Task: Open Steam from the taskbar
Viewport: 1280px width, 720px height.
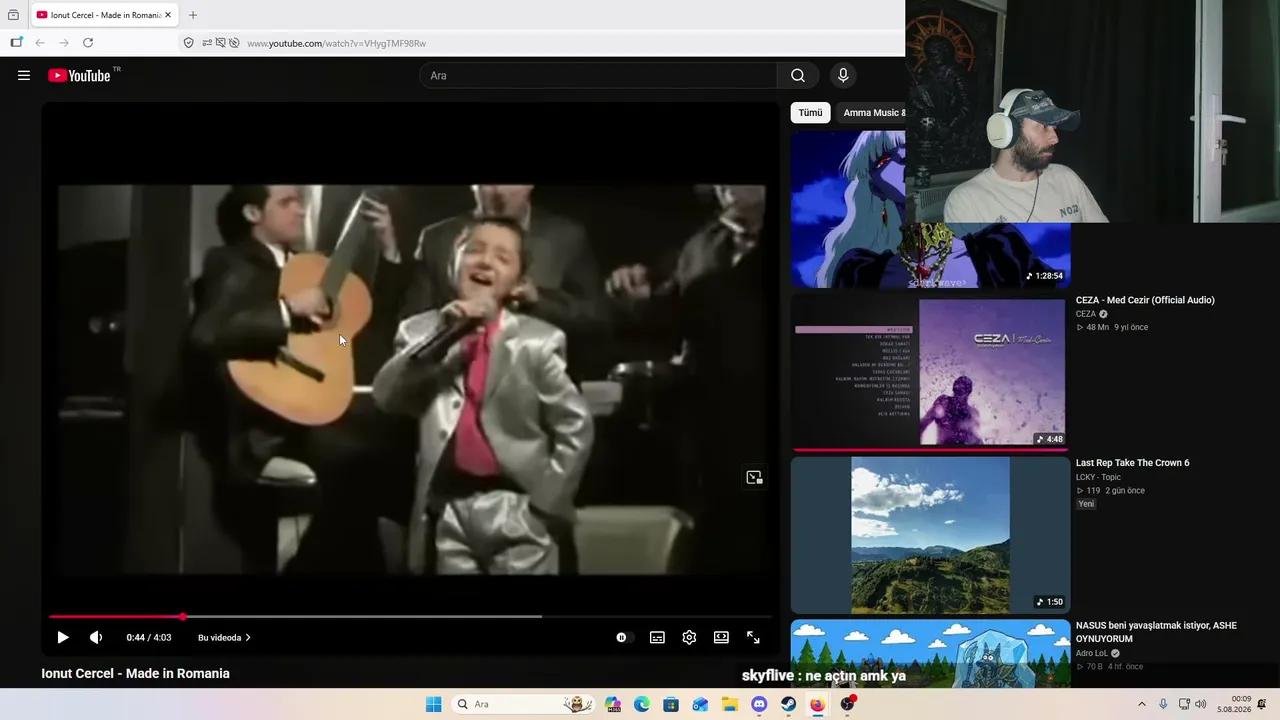Action: [x=788, y=704]
